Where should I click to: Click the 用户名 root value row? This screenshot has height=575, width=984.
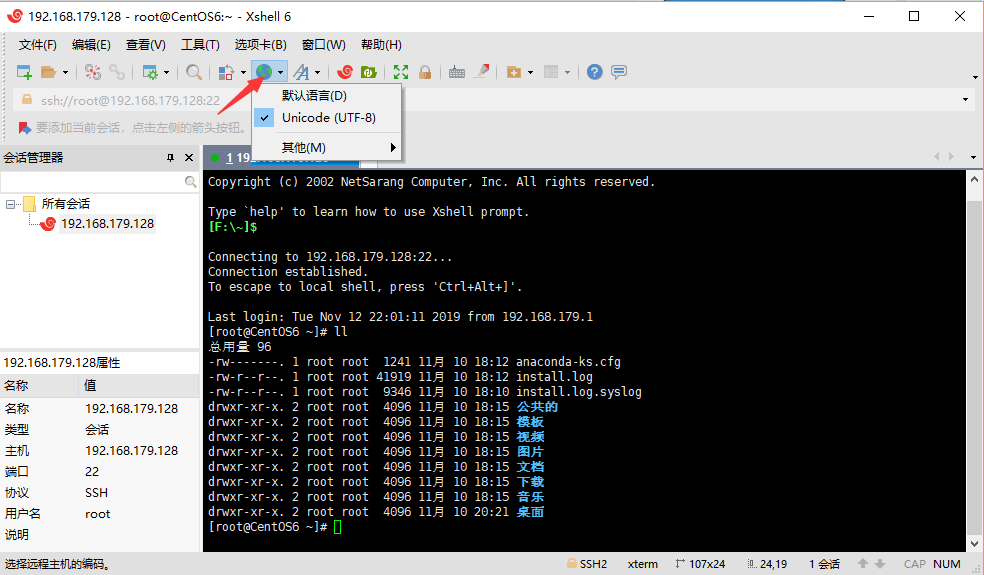[99, 513]
